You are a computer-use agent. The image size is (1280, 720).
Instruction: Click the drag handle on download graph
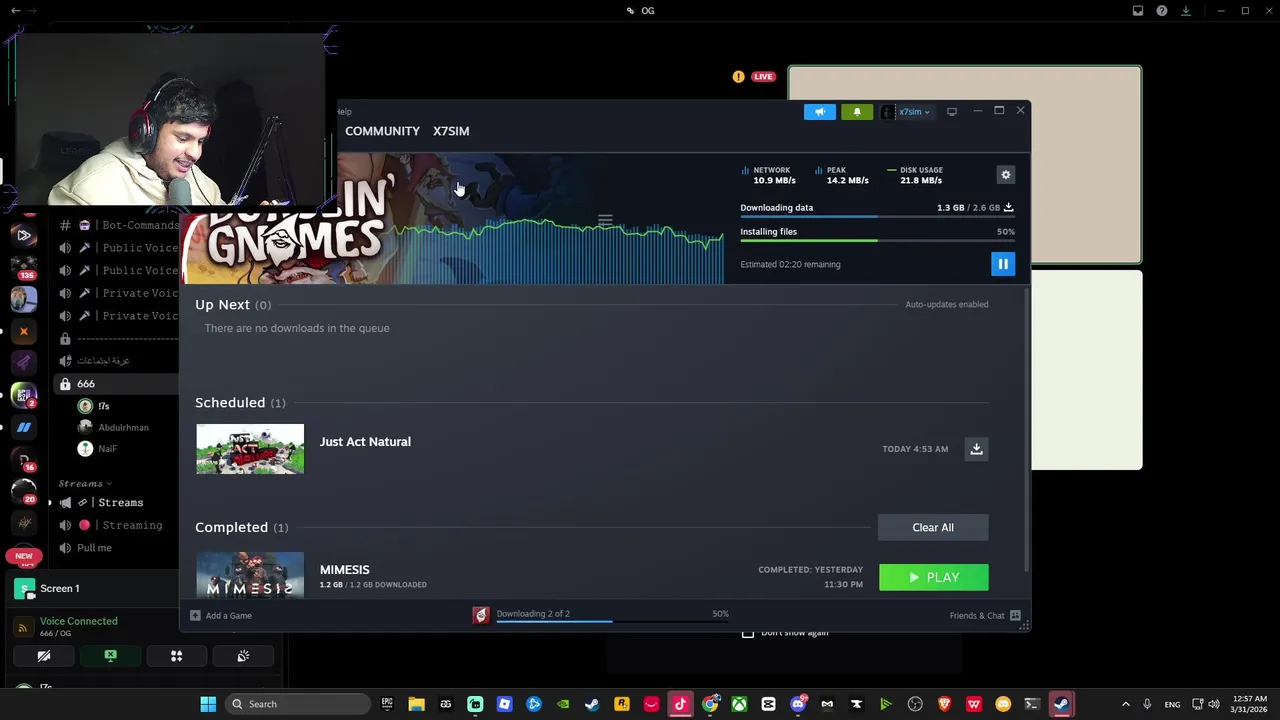605,220
